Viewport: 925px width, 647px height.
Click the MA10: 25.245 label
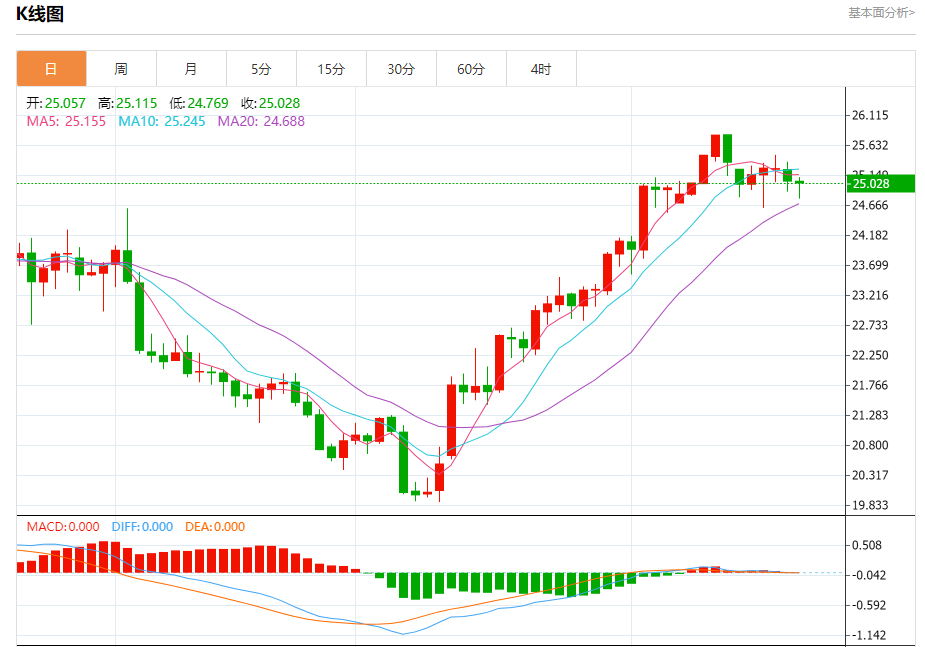point(162,121)
